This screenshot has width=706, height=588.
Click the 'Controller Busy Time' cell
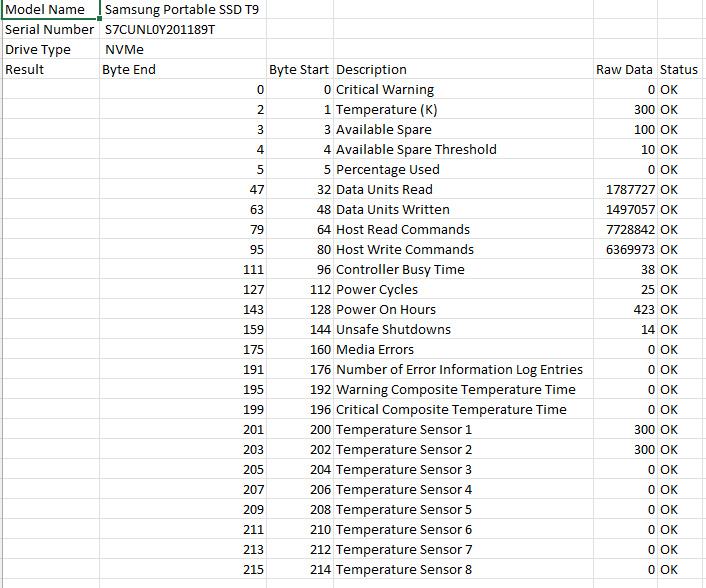coord(463,269)
